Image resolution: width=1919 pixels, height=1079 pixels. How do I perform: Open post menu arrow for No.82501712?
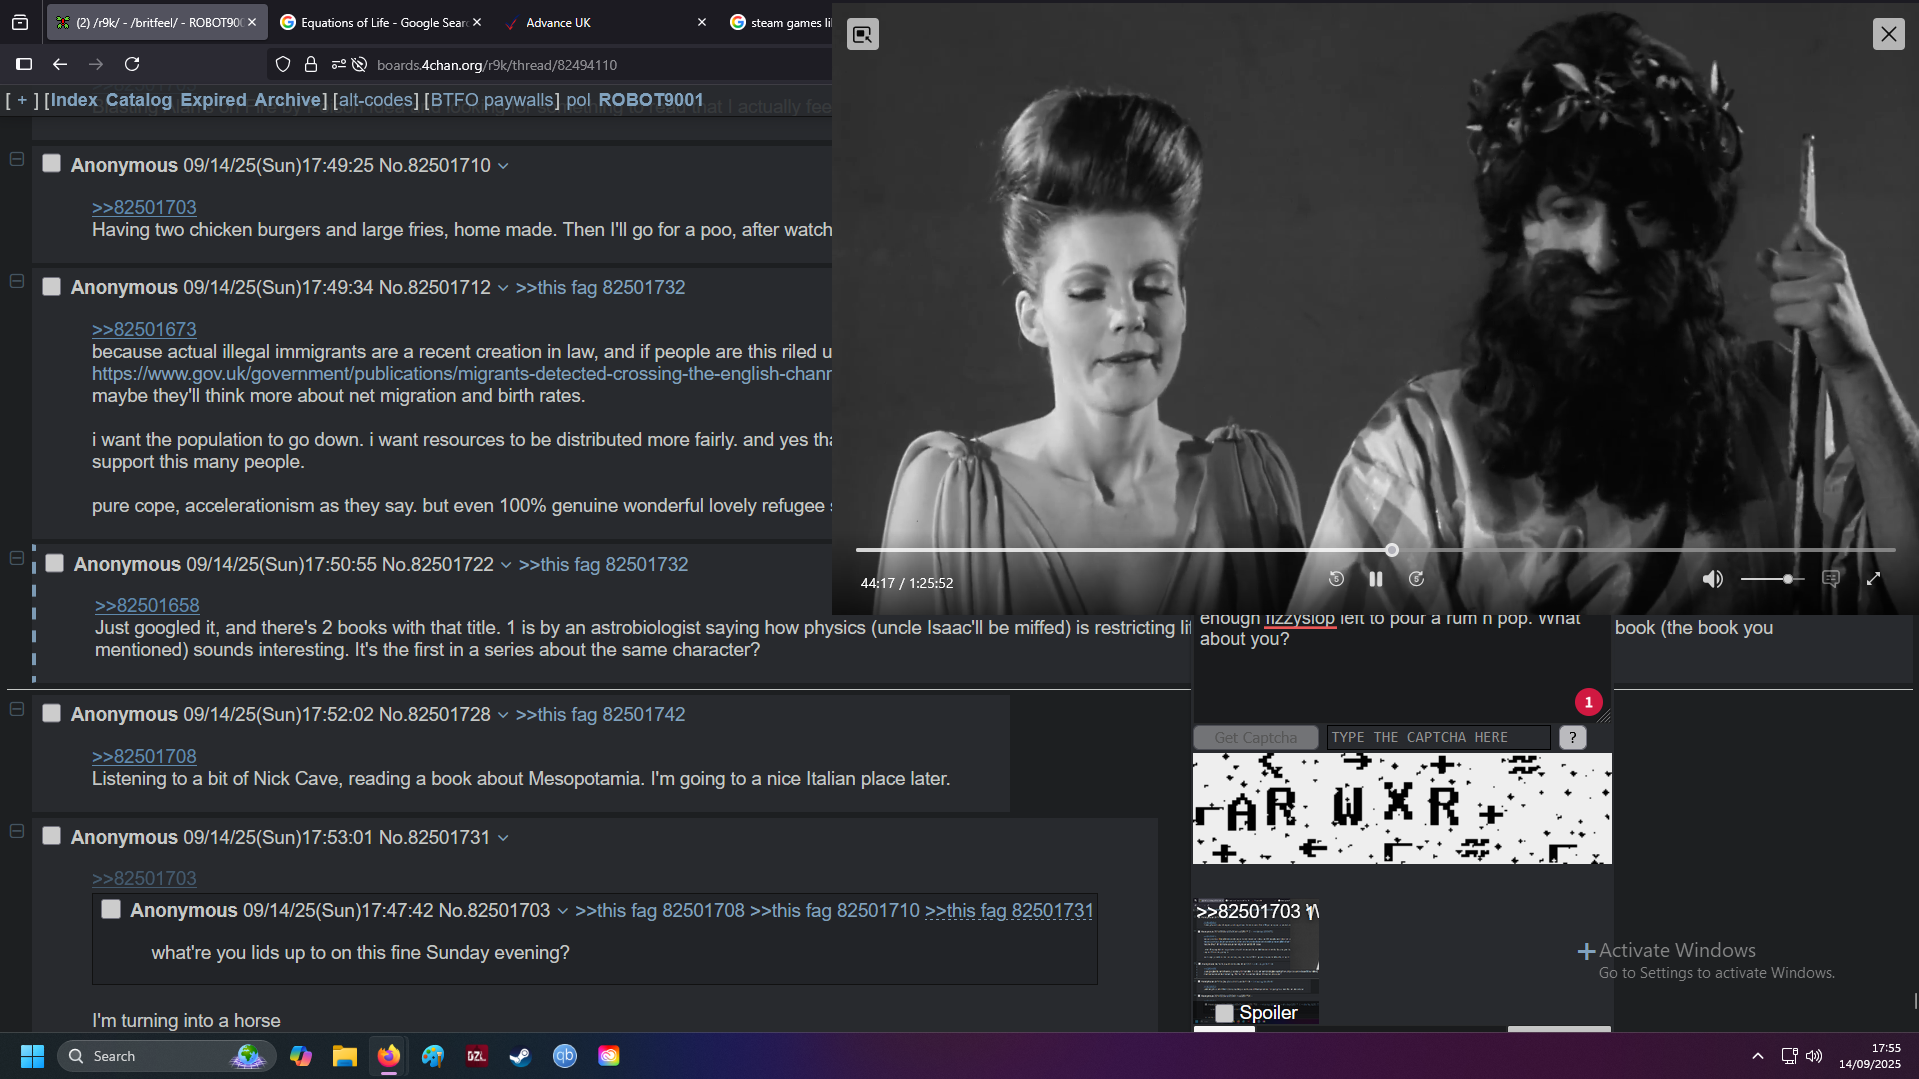pos(503,288)
